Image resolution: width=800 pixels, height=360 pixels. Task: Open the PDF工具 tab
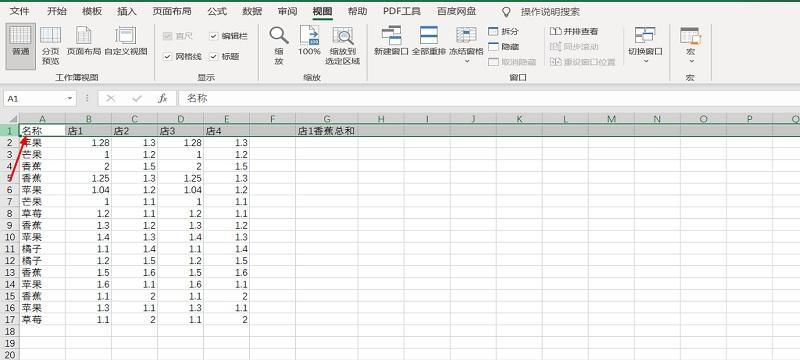(x=402, y=11)
